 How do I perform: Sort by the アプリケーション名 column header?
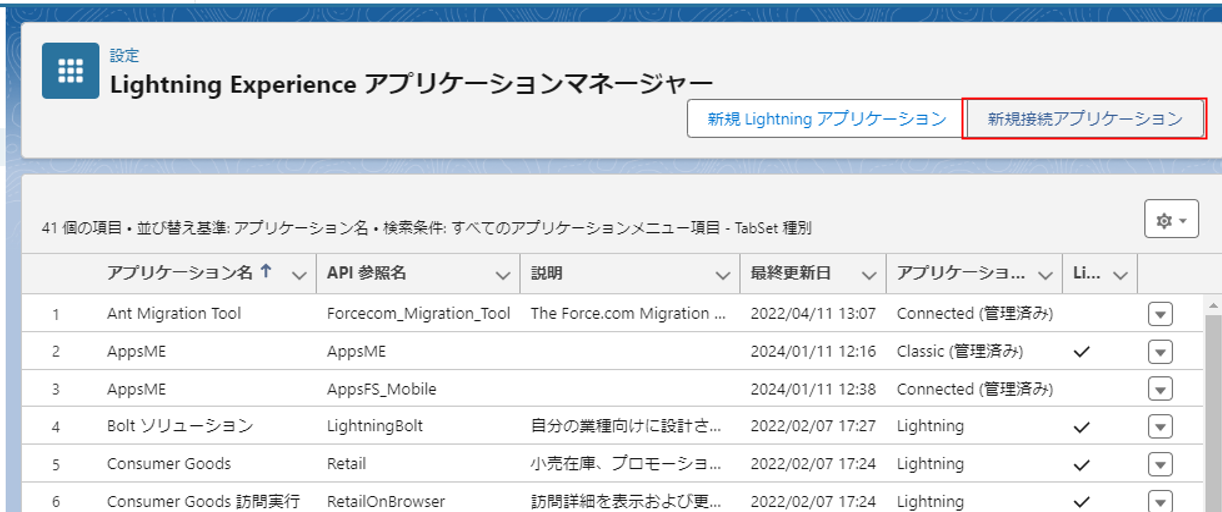180,273
